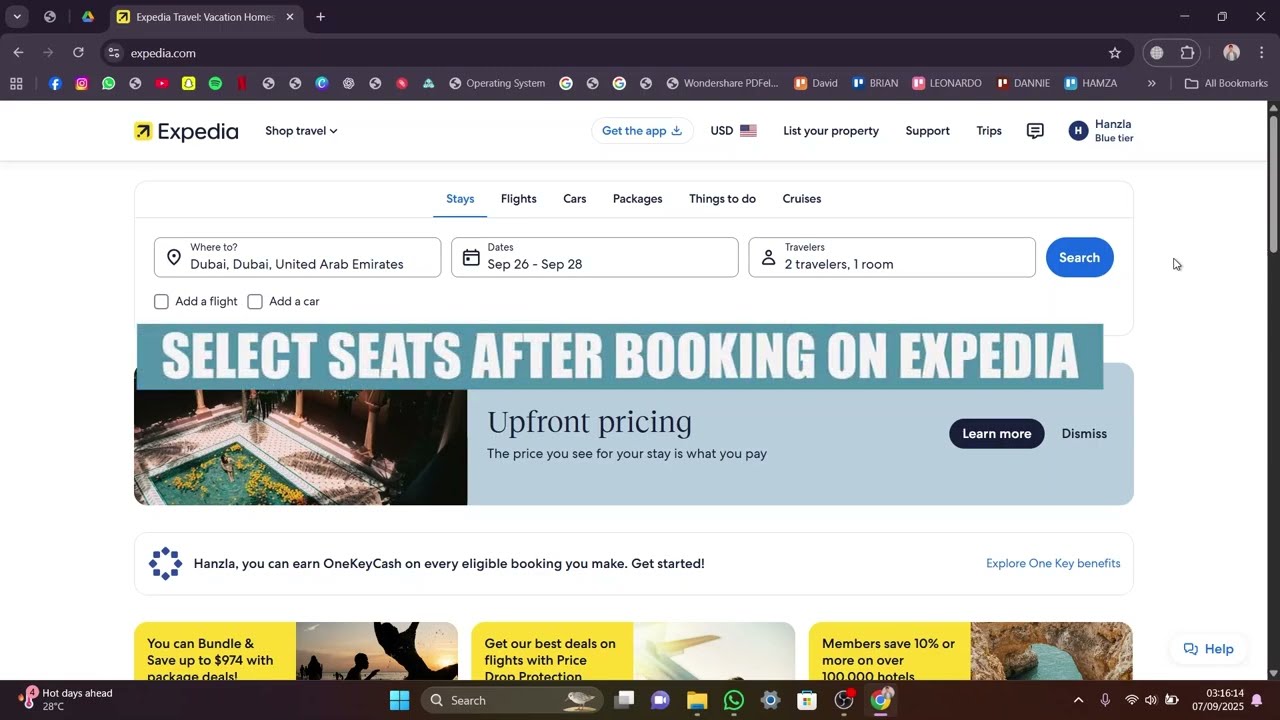1280x720 pixels.
Task: Switch to the Packages tab
Action: pyautogui.click(x=638, y=199)
